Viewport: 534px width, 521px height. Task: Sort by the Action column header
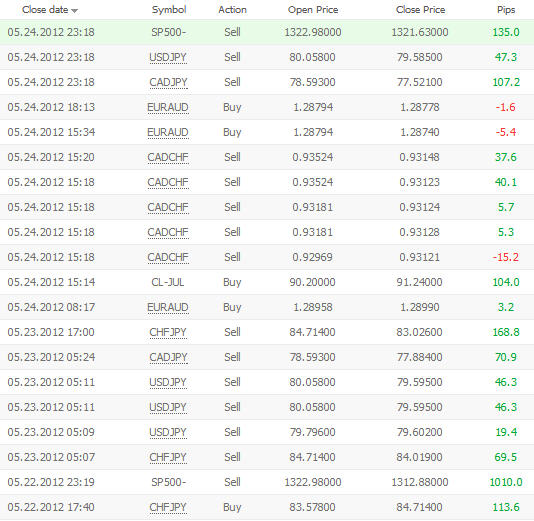(232, 10)
